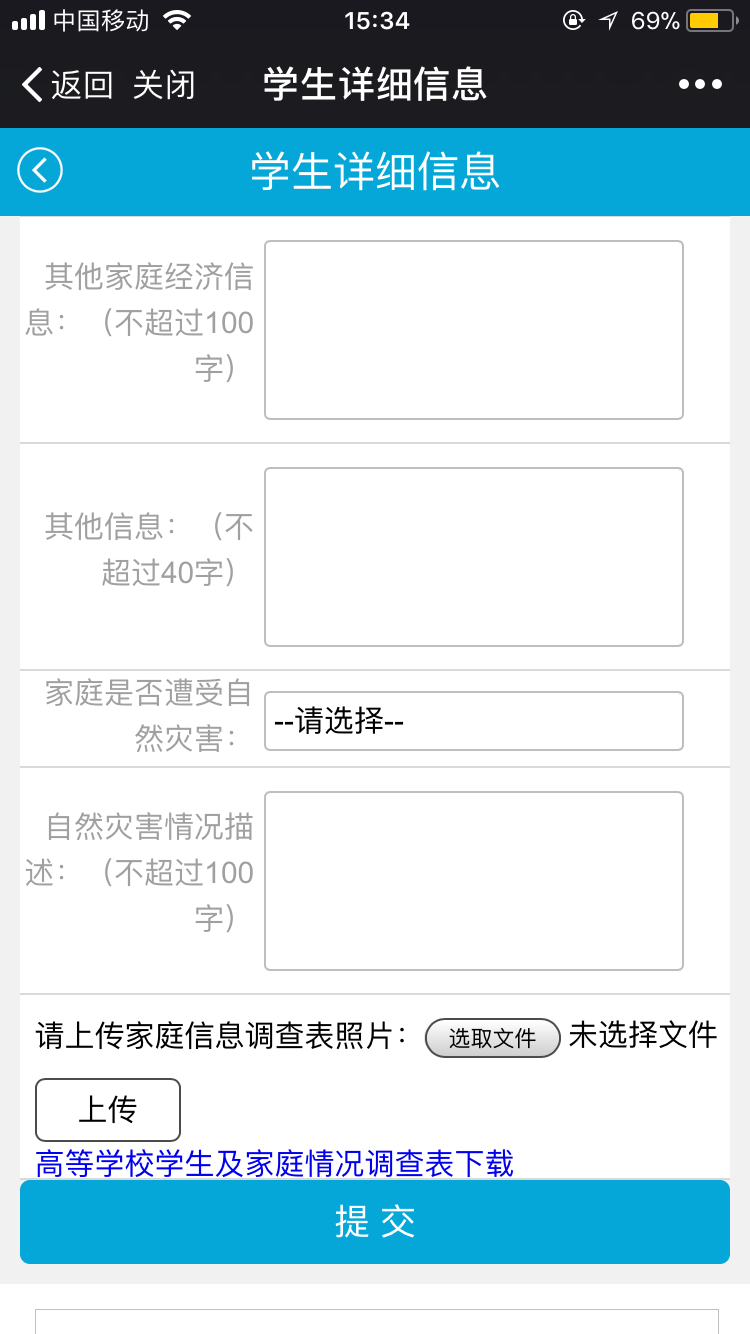Open the three-dot more menu

click(x=700, y=85)
